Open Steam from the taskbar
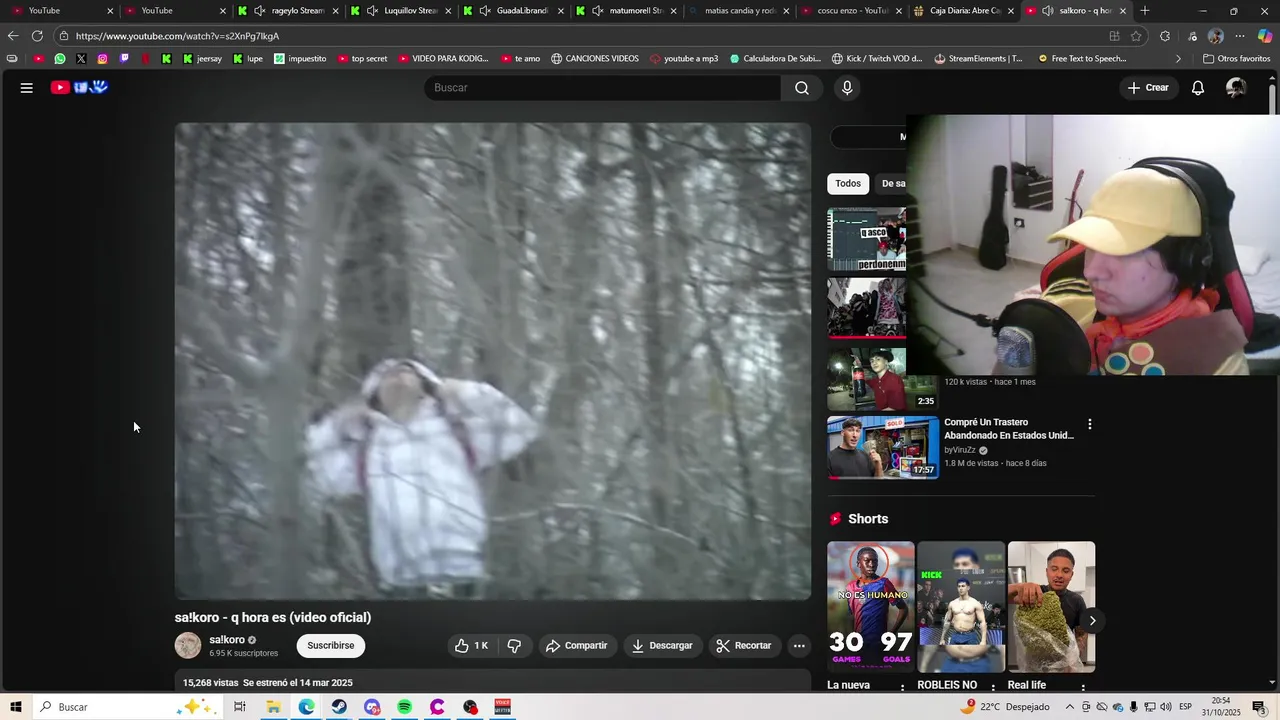This screenshot has height=720, width=1280. coord(339,707)
